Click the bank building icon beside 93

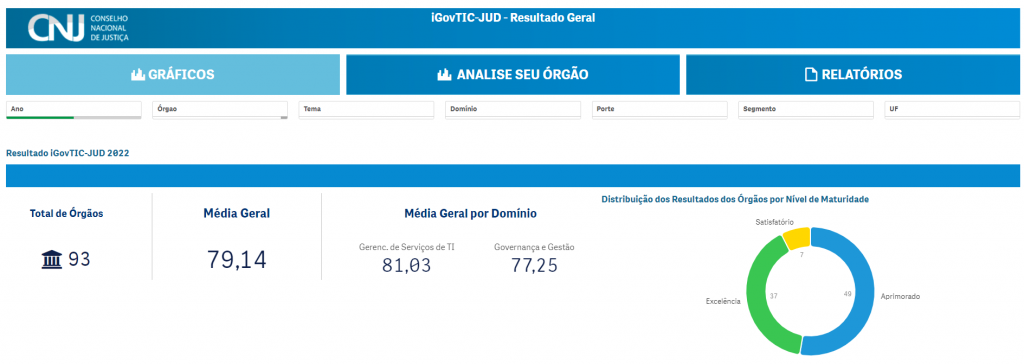(51, 260)
